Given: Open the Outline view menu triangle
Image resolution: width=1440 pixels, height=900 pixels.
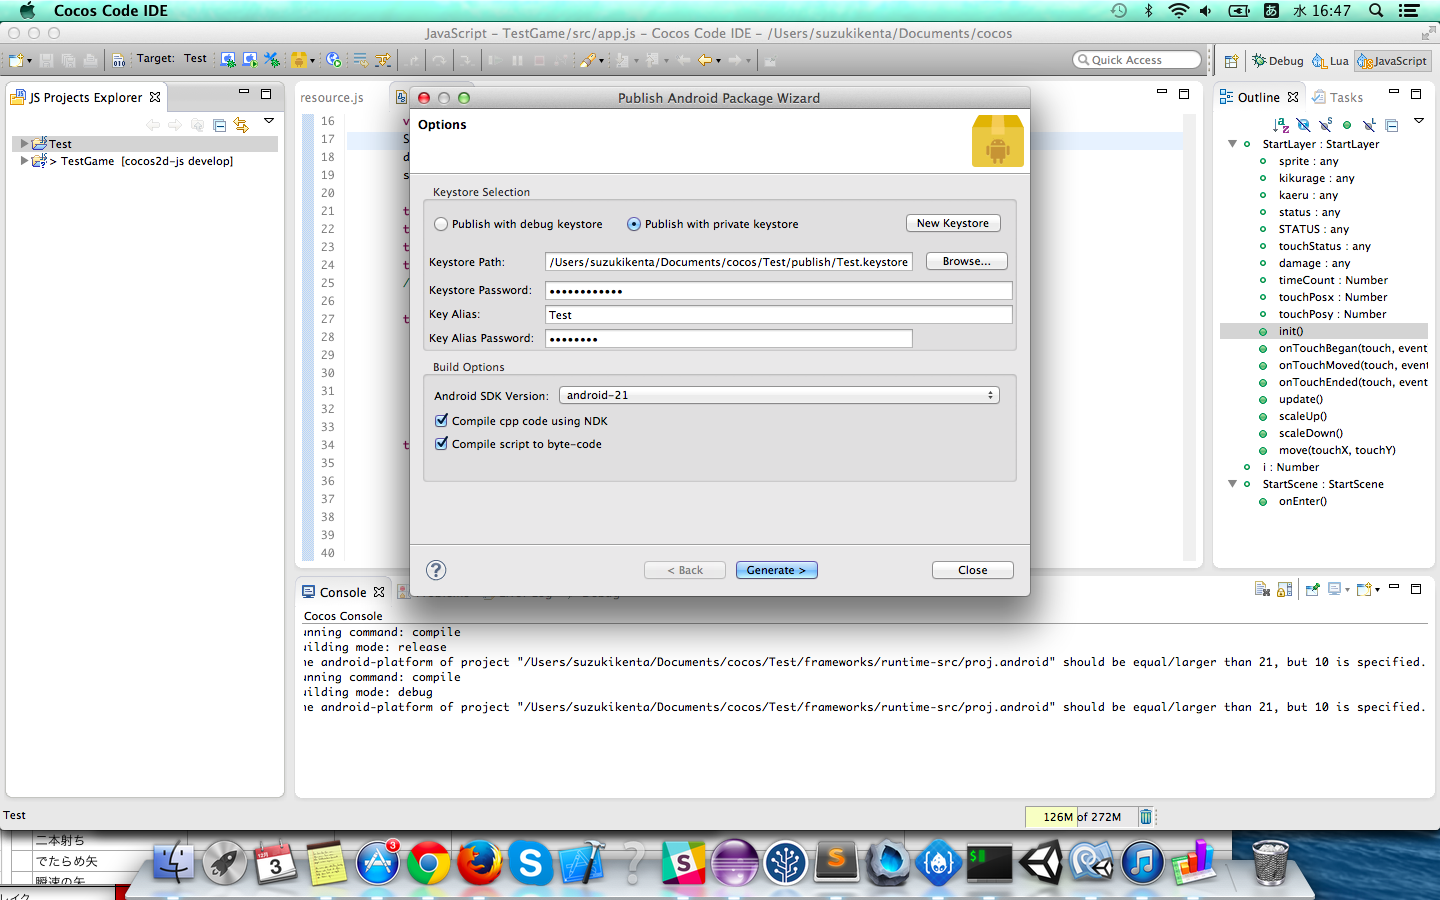Looking at the screenshot, I should pos(1418,121).
